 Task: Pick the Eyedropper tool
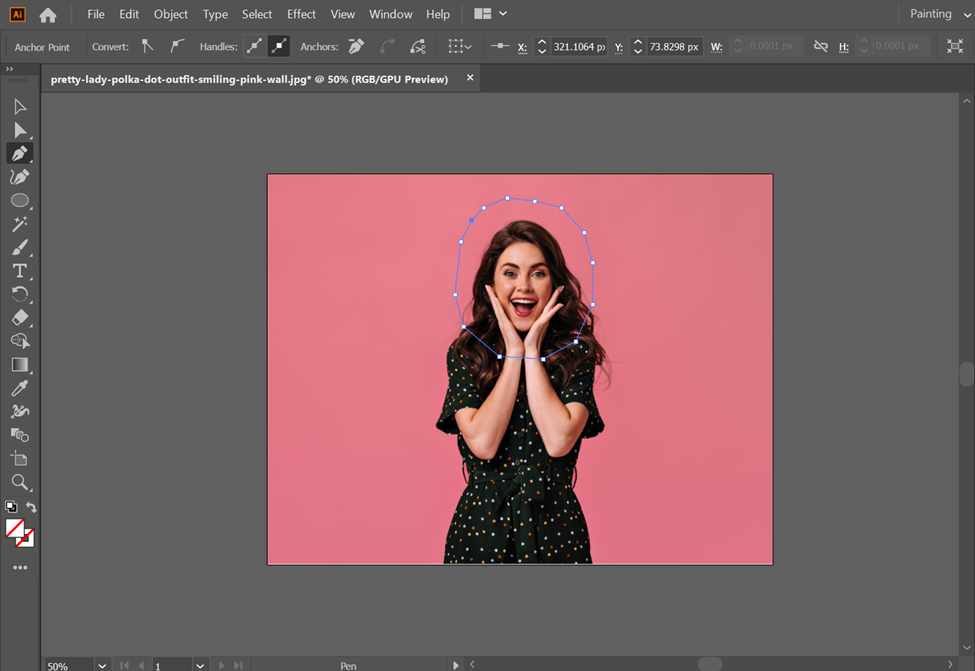point(19,388)
